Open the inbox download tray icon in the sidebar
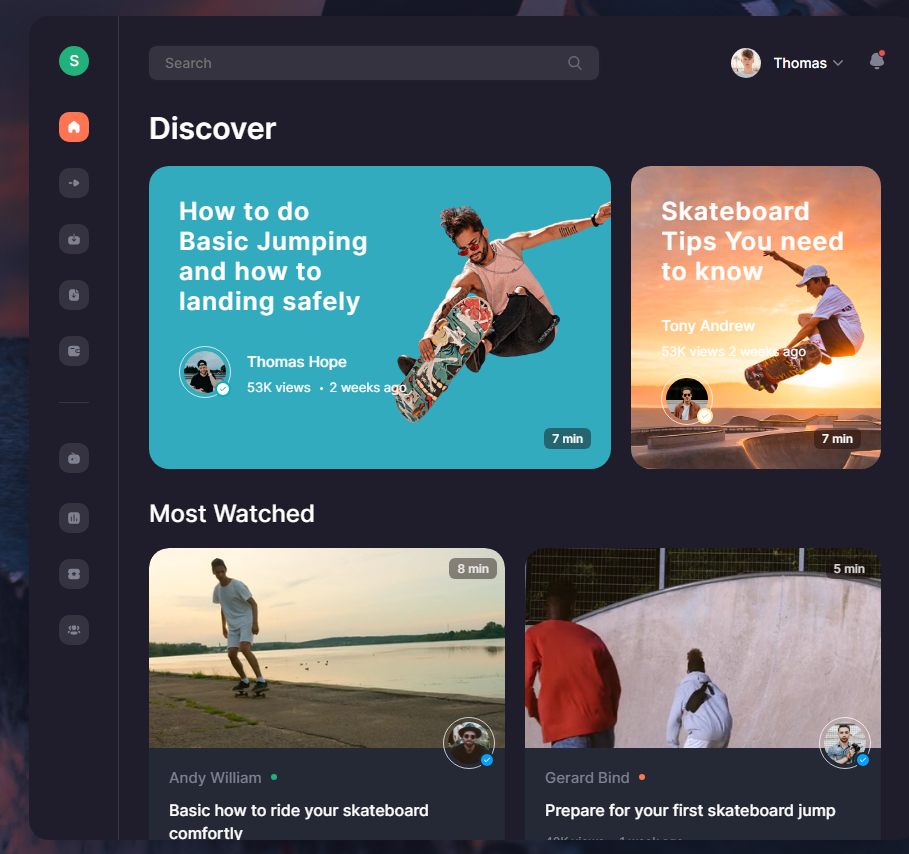Viewport: 909px width, 854px height. (x=74, y=239)
